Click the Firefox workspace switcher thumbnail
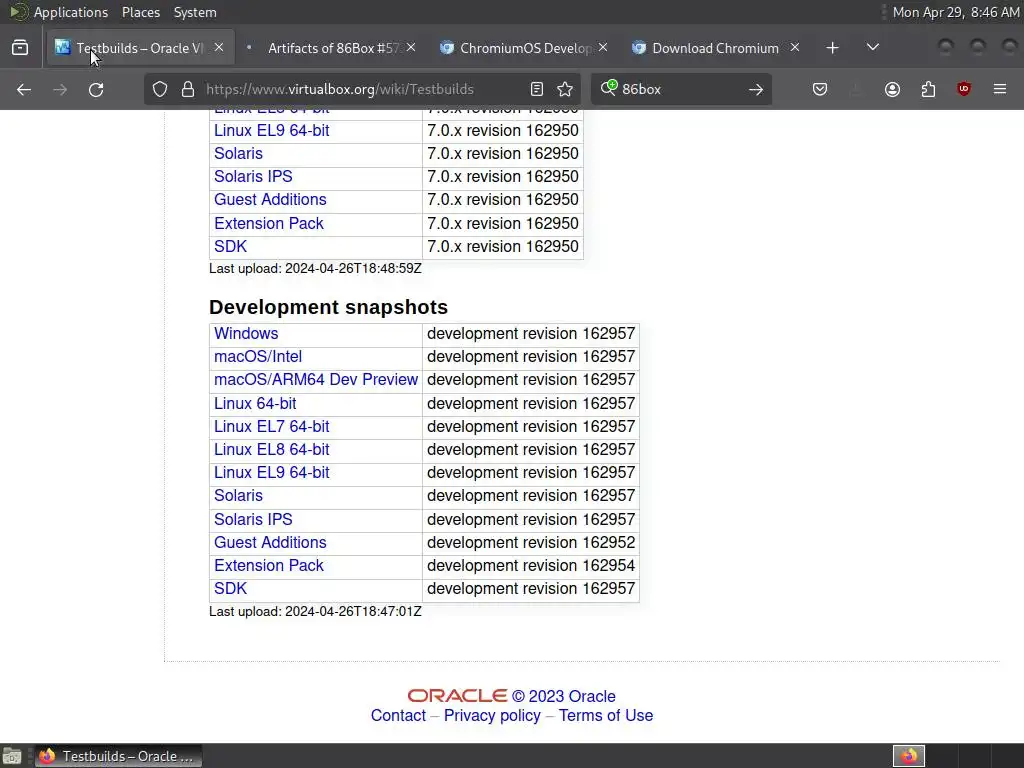Image resolution: width=1024 pixels, height=768 pixels. tap(909, 756)
